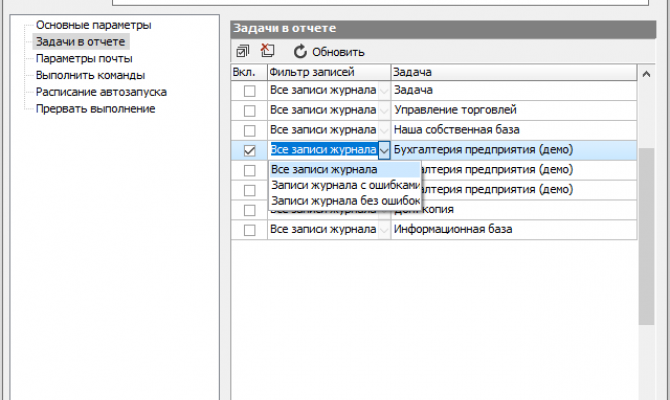Open Прервать выполнение section
Screen dimensions: 670x400
pyautogui.click(x=95, y=108)
